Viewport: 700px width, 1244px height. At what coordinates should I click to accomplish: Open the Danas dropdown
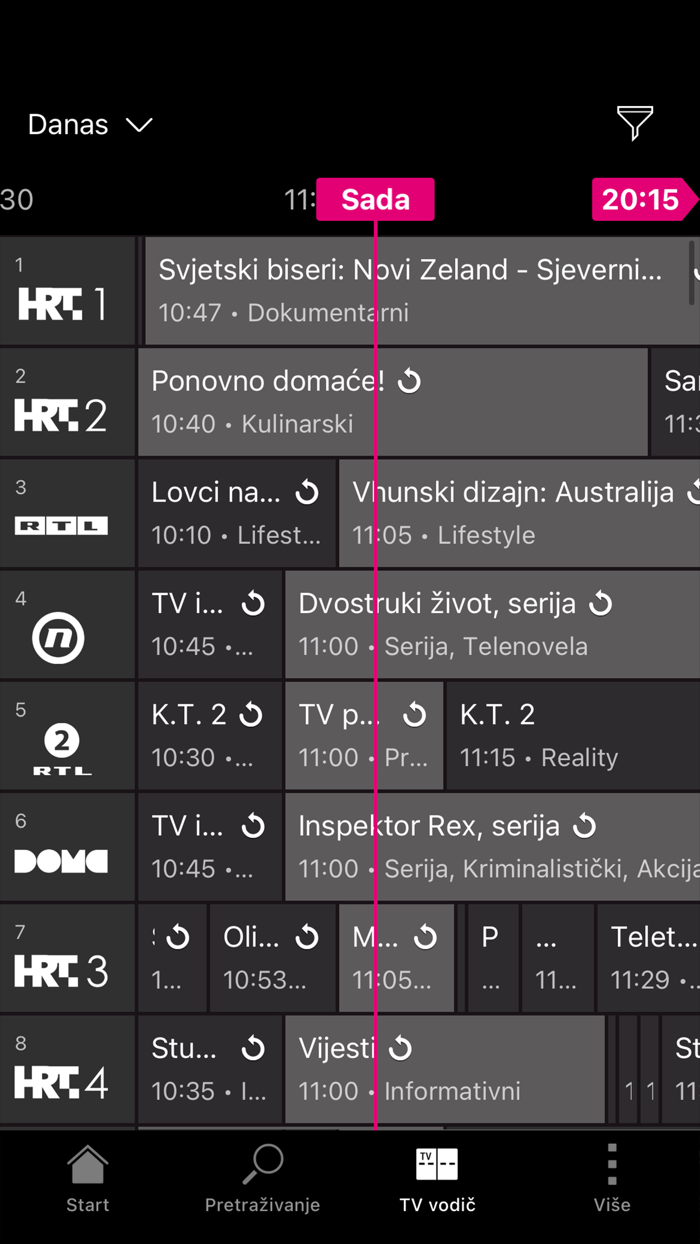88,124
